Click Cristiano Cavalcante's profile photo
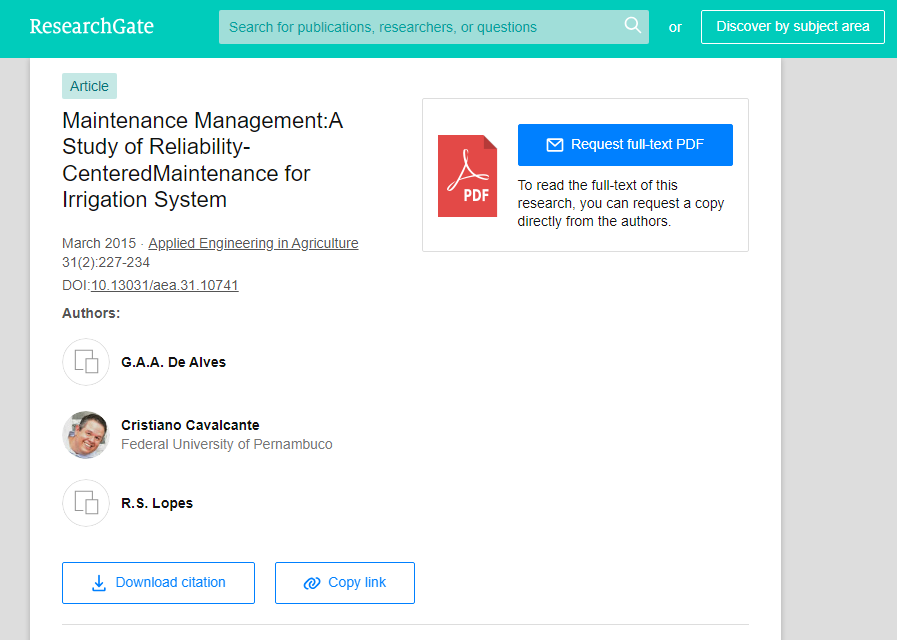Image resolution: width=897 pixels, height=640 pixels. [x=86, y=435]
